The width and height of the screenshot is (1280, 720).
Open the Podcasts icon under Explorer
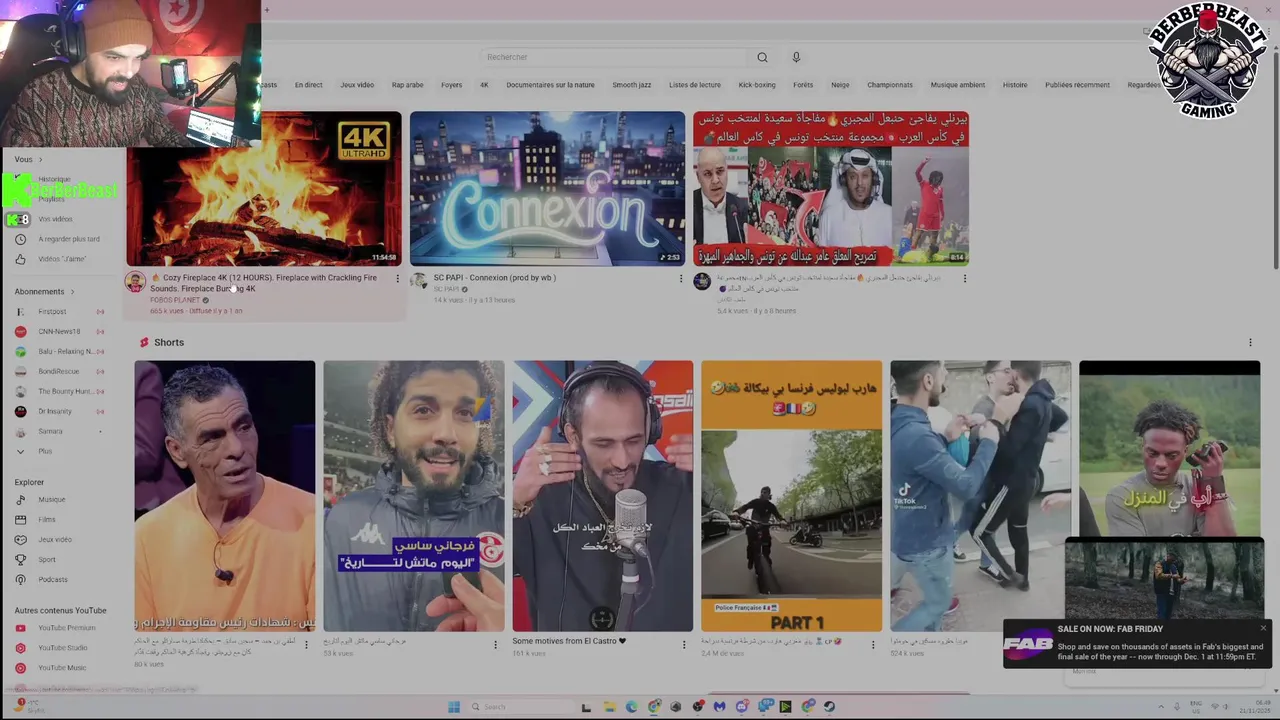(20, 580)
